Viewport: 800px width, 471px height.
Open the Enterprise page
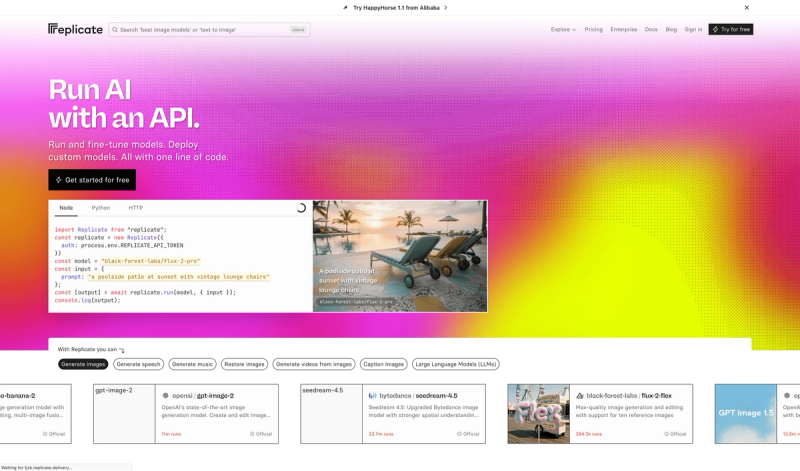coord(623,30)
